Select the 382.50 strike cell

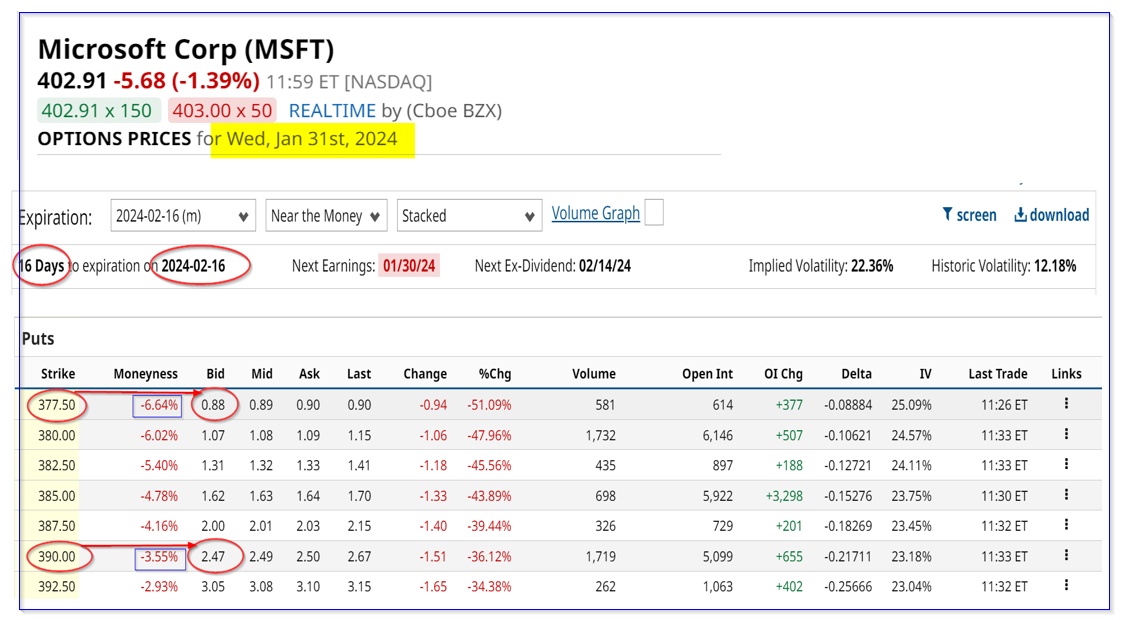pyautogui.click(x=57, y=465)
